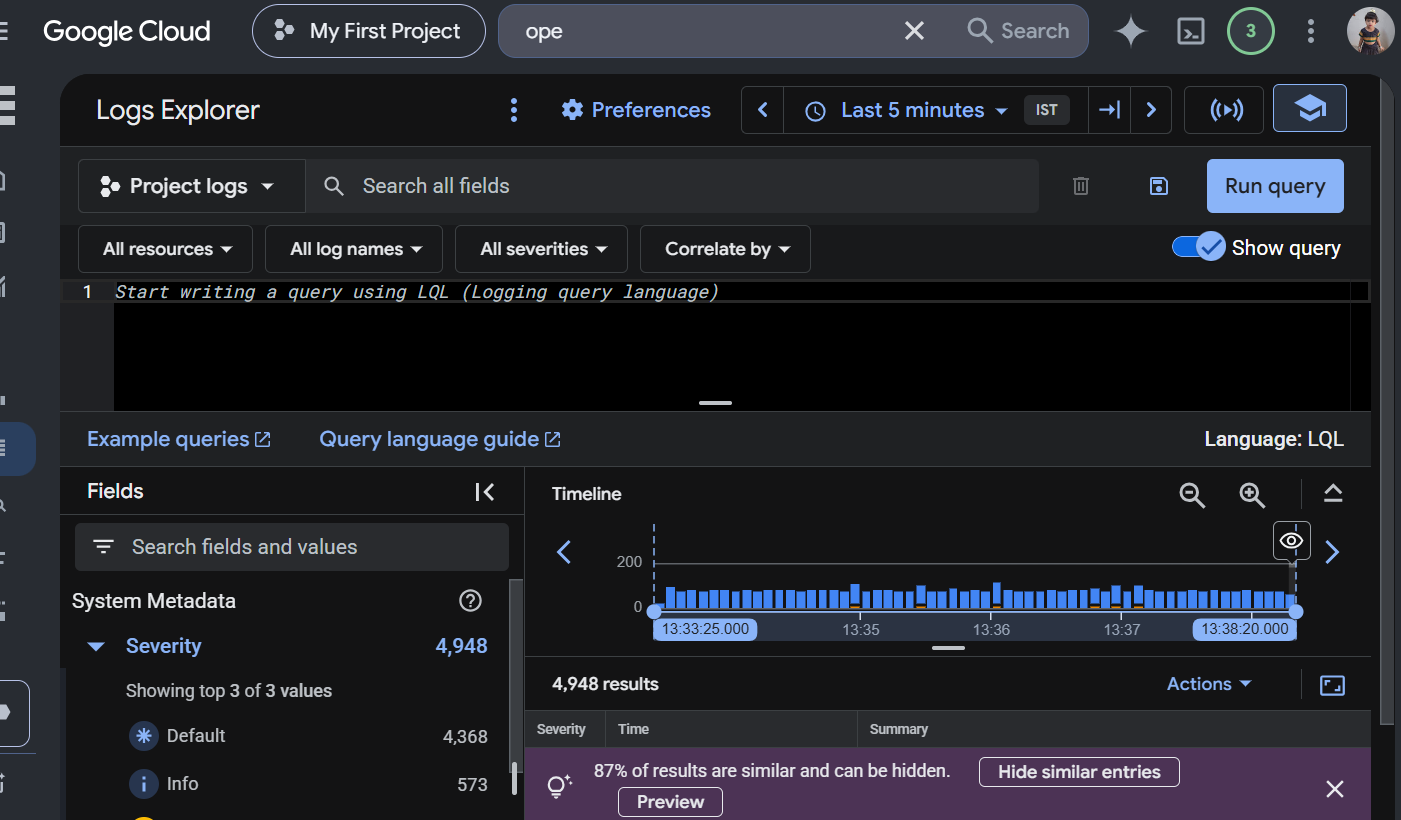1401x820 pixels.
Task: Collapse the Timeline panel chevron
Action: 1333,493
